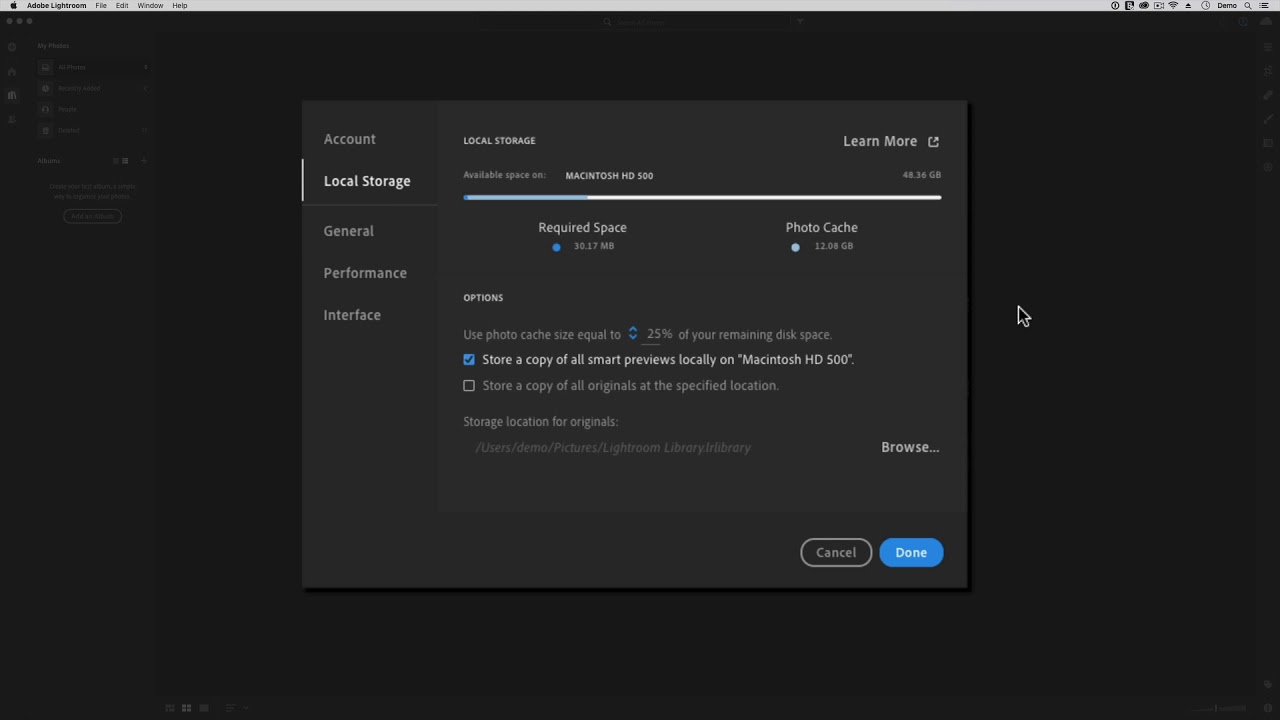This screenshot has height=720, width=1280.
Task: Open the File menu
Action: pos(101,6)
